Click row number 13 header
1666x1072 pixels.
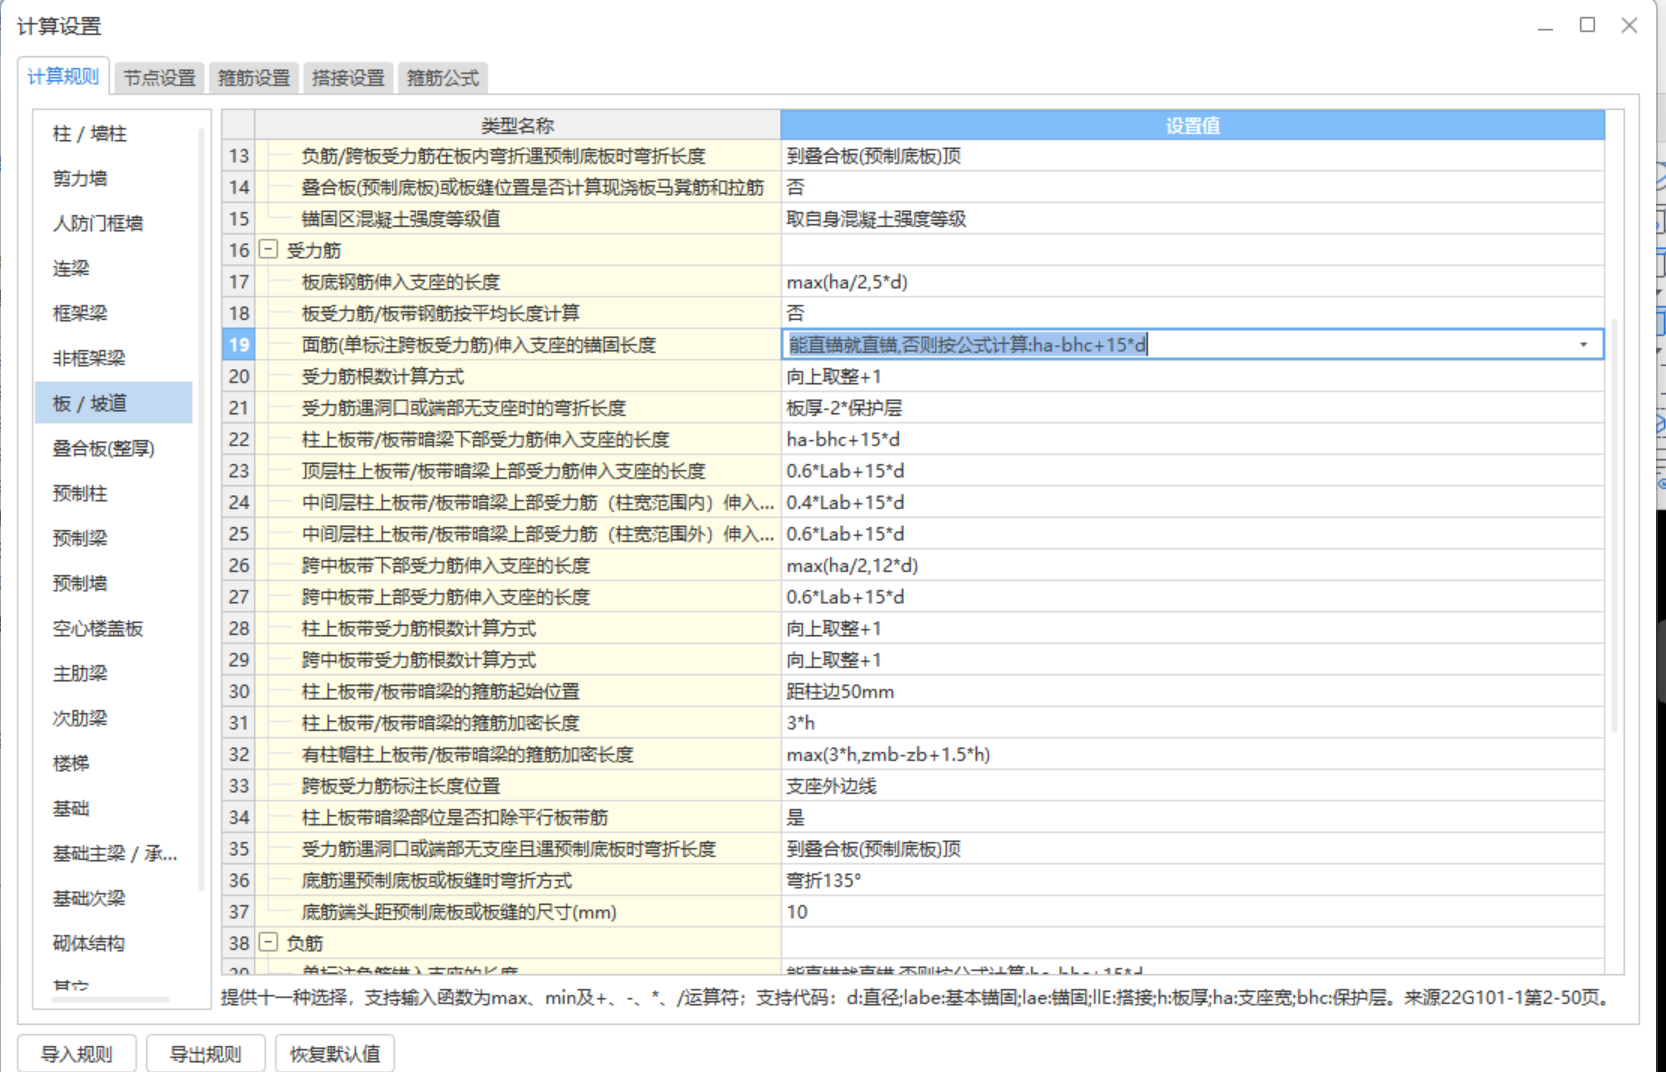[239, 156]
